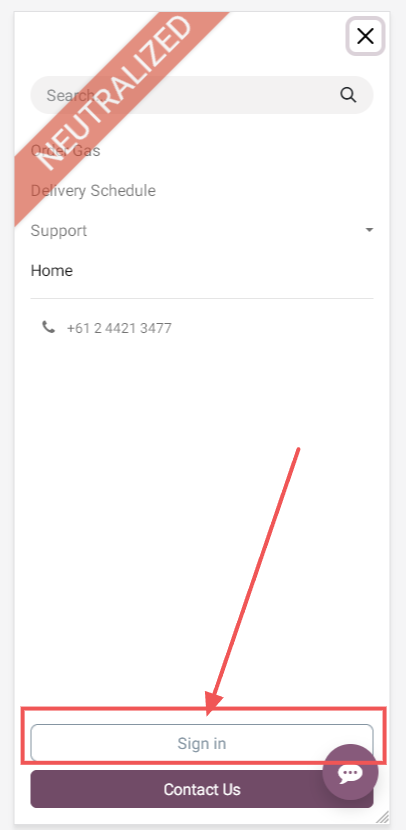Open the Support menu item
The height and width of the screenshot is (830, 406).
[59, 231]
